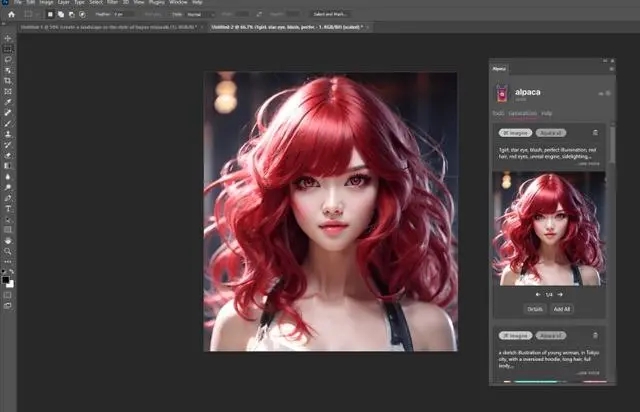The width and height of the screenshot is (640, 412).
Task: Set the background color swatch
Action: 11,285
